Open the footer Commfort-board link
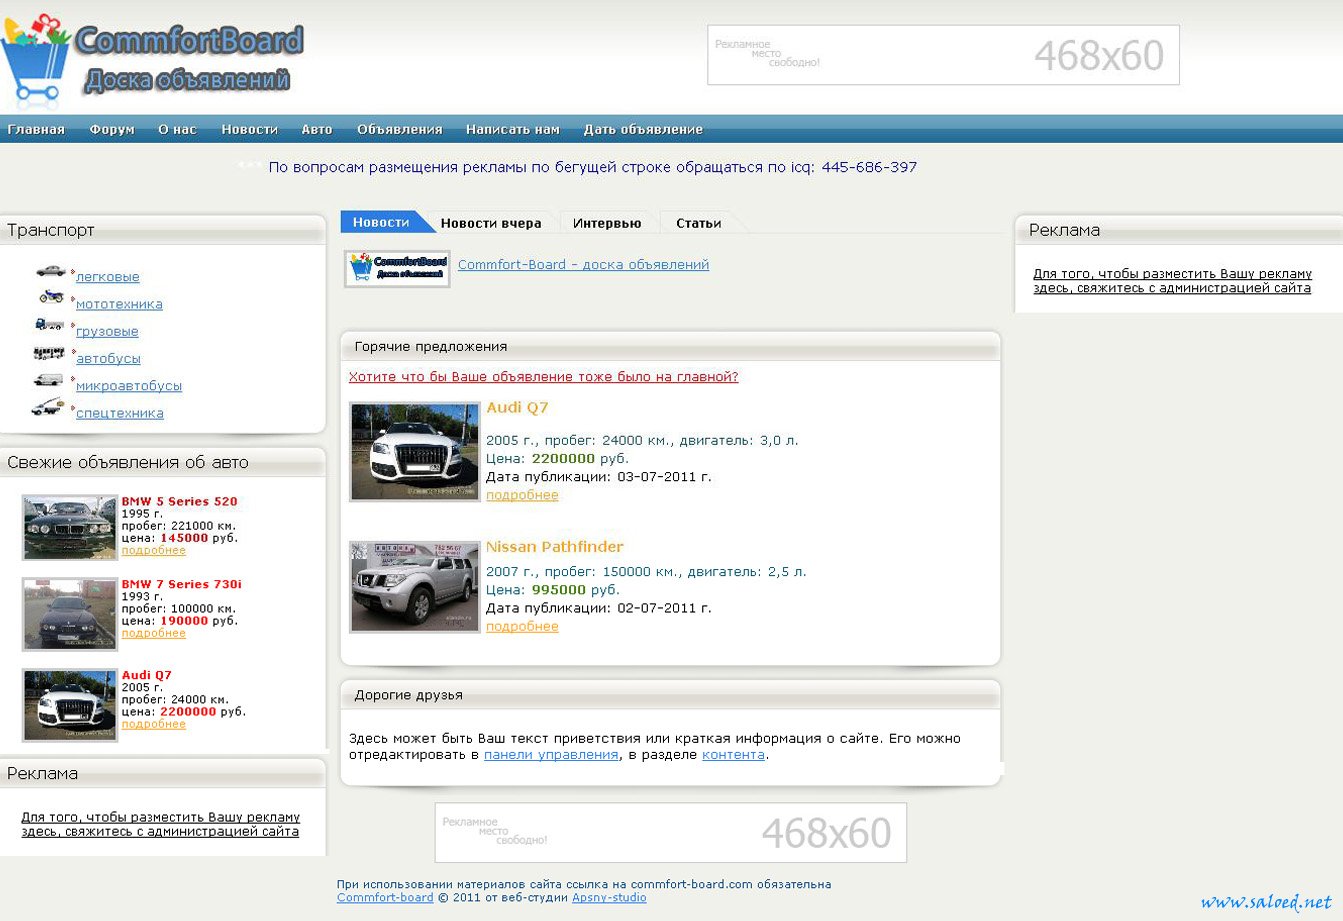The width and height of the screenshot is (1343, 921). 385,898
